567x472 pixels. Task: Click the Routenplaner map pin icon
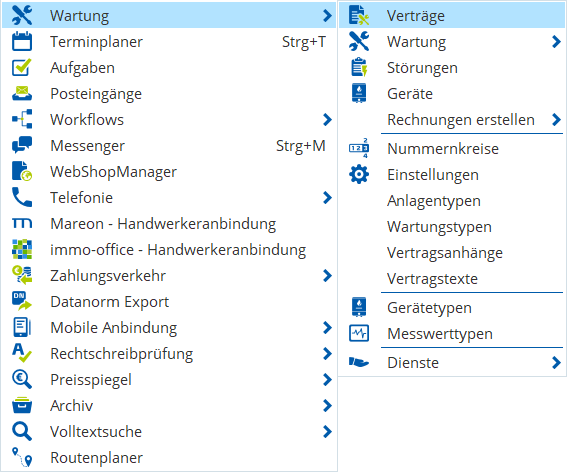[22, 457]
